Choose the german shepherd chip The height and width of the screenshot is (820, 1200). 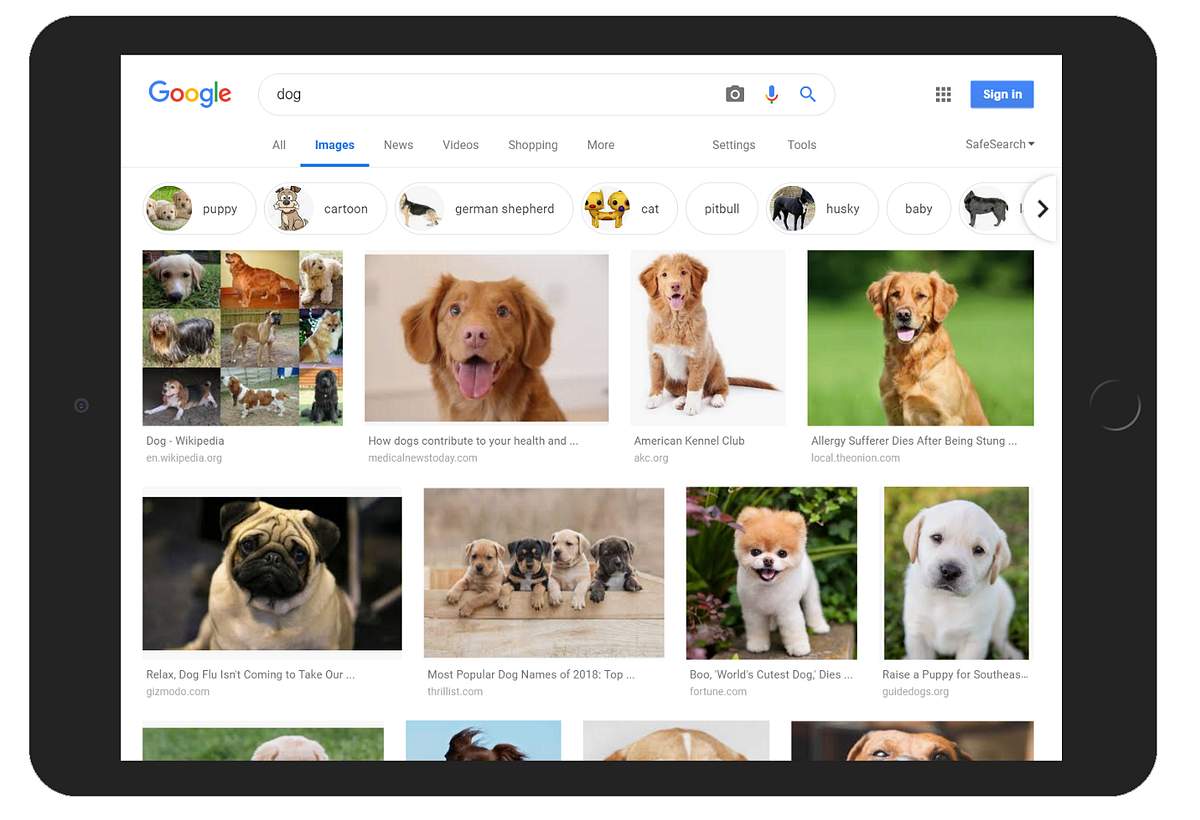484,208
